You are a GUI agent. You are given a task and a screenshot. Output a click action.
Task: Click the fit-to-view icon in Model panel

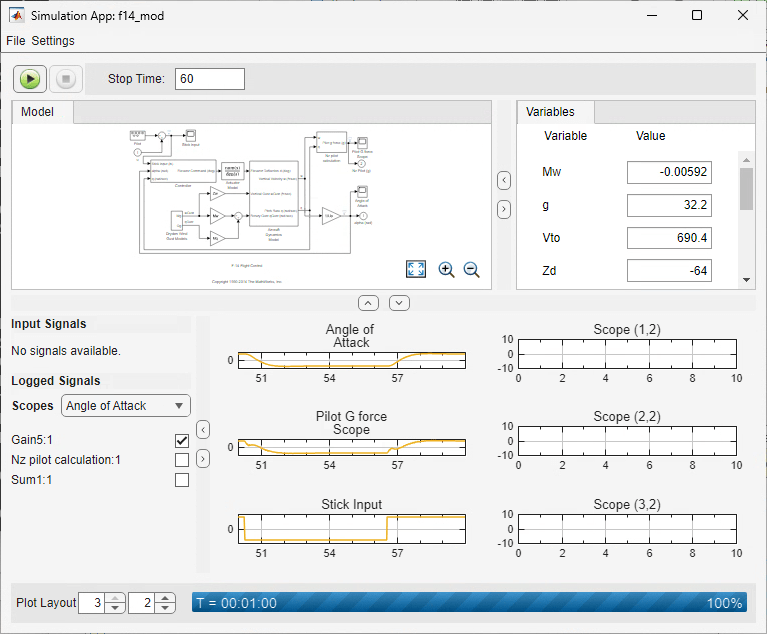tap(417, 269)
